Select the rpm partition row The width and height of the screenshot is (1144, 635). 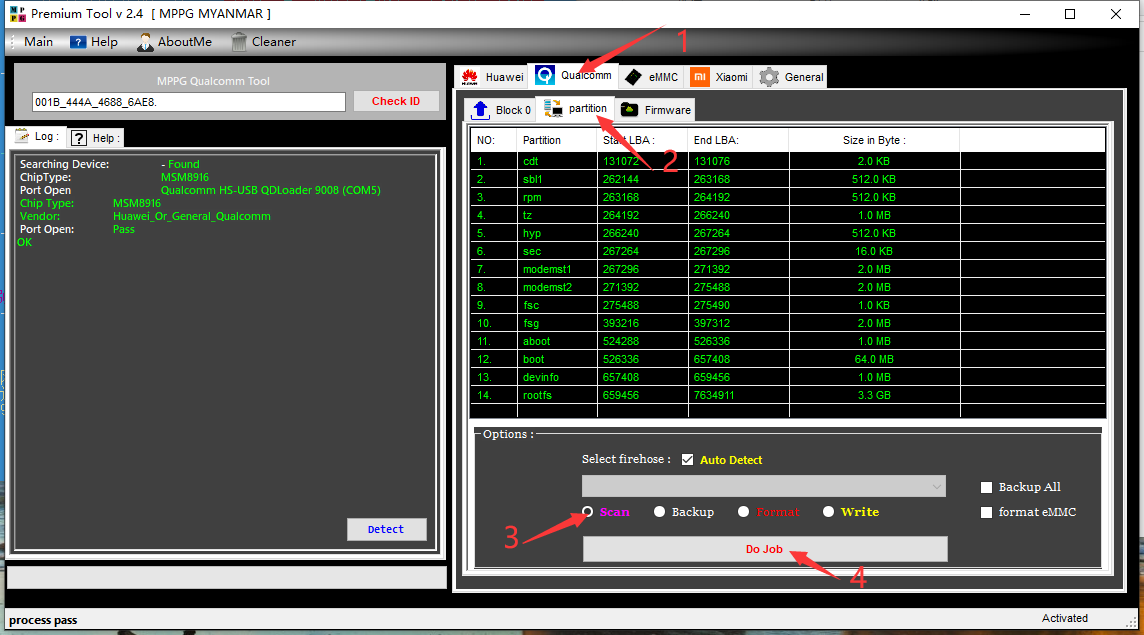coord(788,197)
